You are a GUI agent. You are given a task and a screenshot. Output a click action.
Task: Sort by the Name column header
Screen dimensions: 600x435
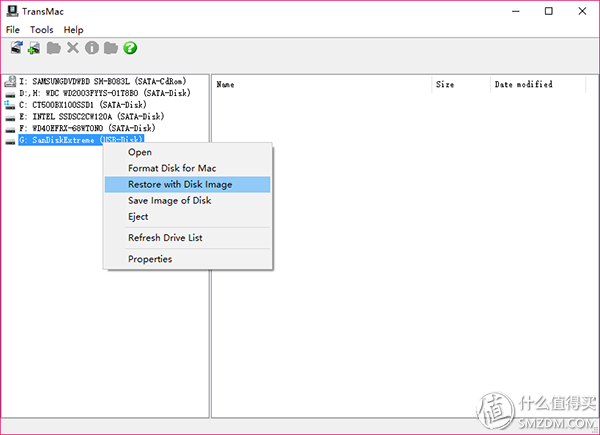321,85
